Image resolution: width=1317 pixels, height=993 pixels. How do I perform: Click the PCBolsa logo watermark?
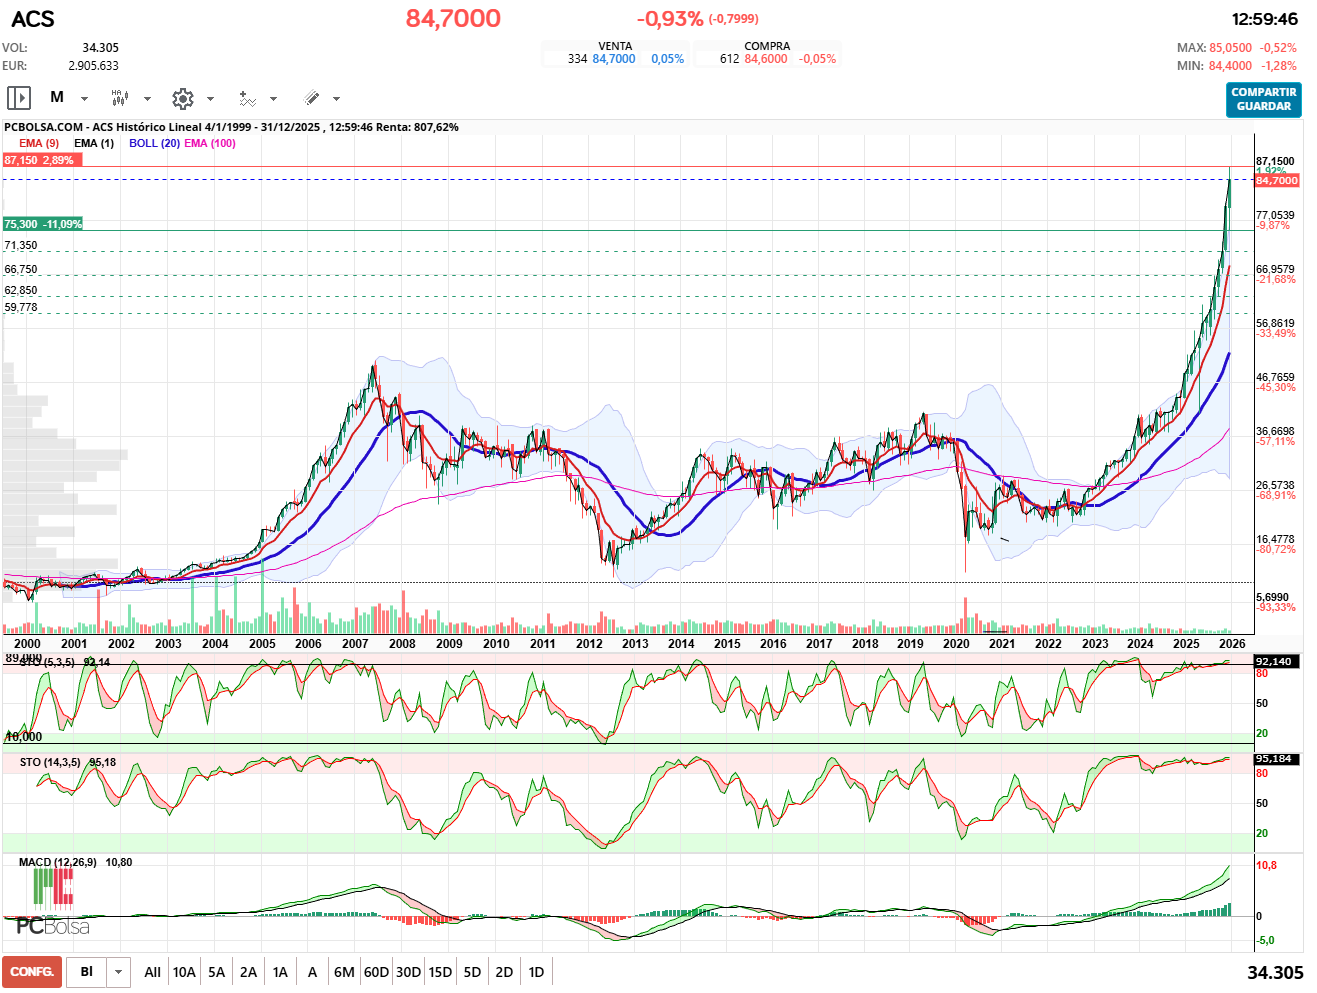[53, 926]
